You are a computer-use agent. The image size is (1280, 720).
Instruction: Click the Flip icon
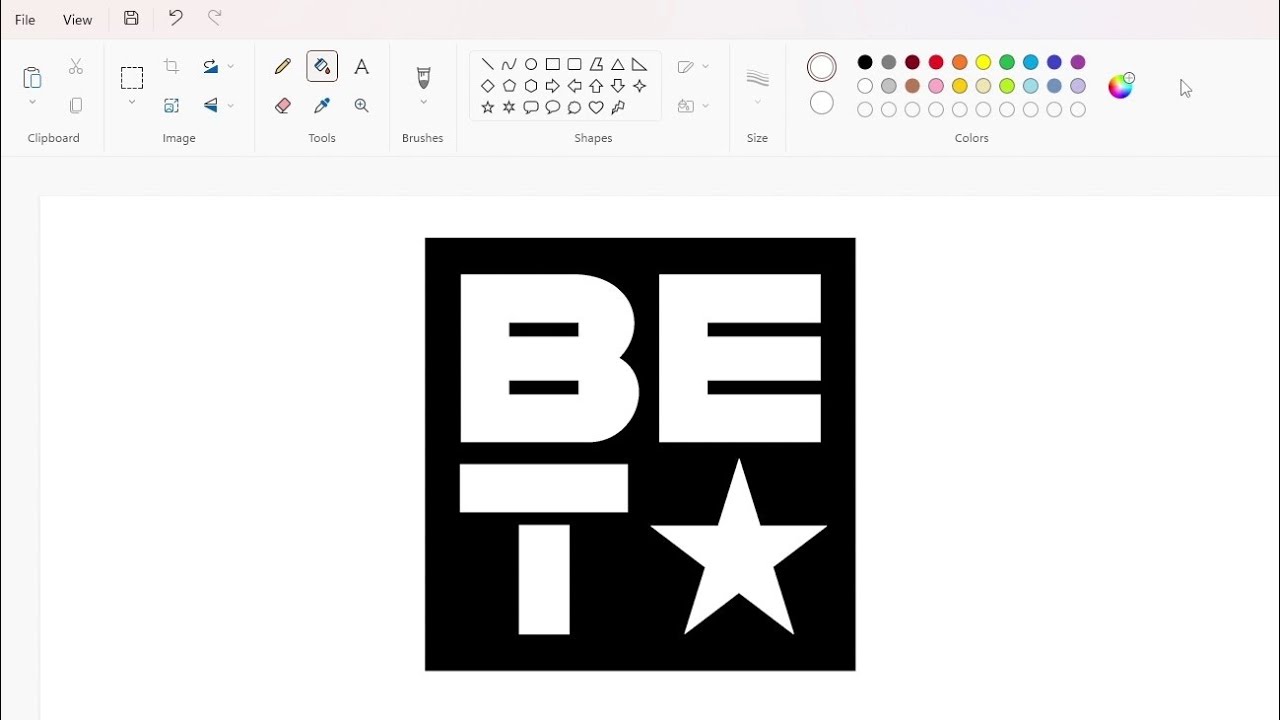(x=211, y=105)
